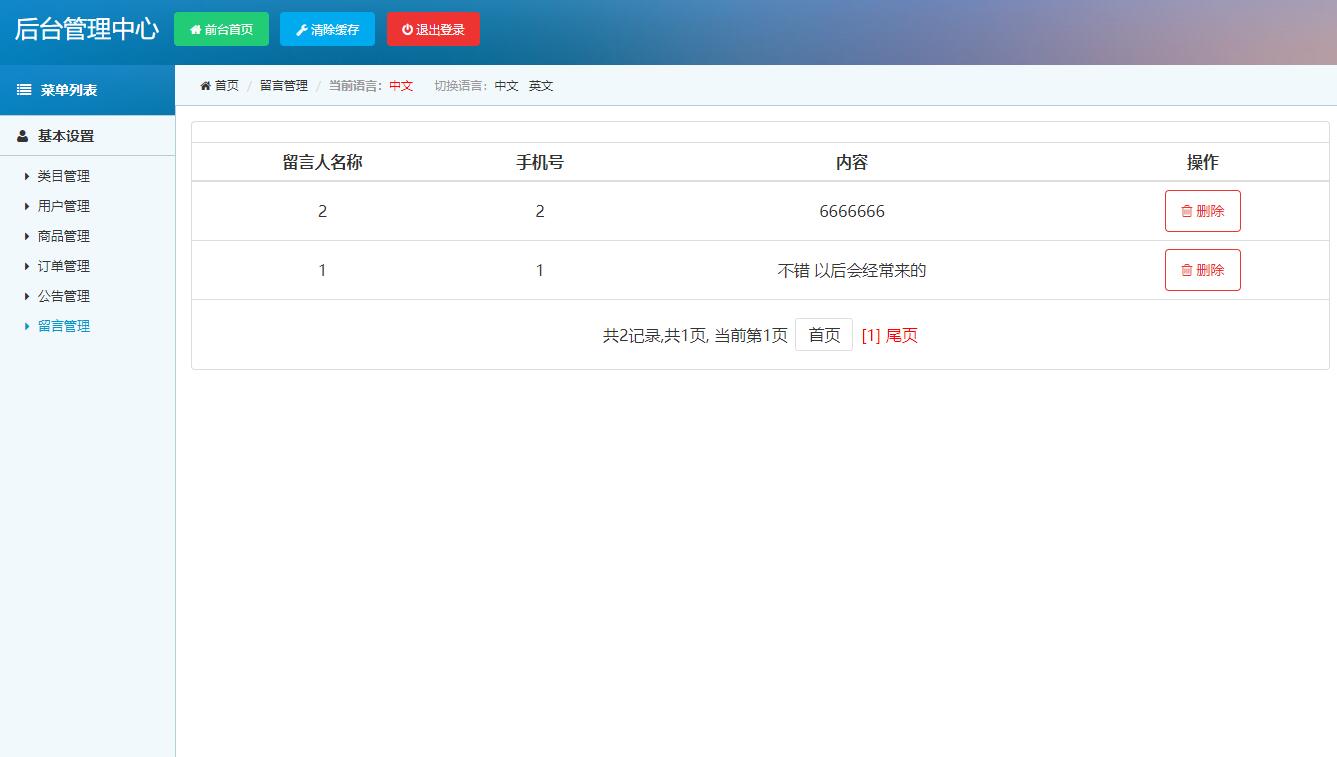Viewport: 1337px width, 757px height.
Task: Click 中文 next to 当前语言
Action: coord(401,85)
